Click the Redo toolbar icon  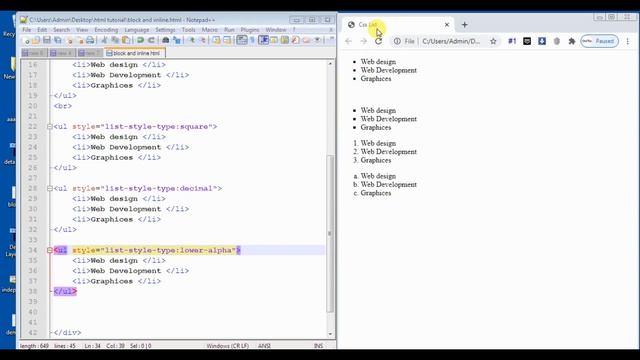151,40
